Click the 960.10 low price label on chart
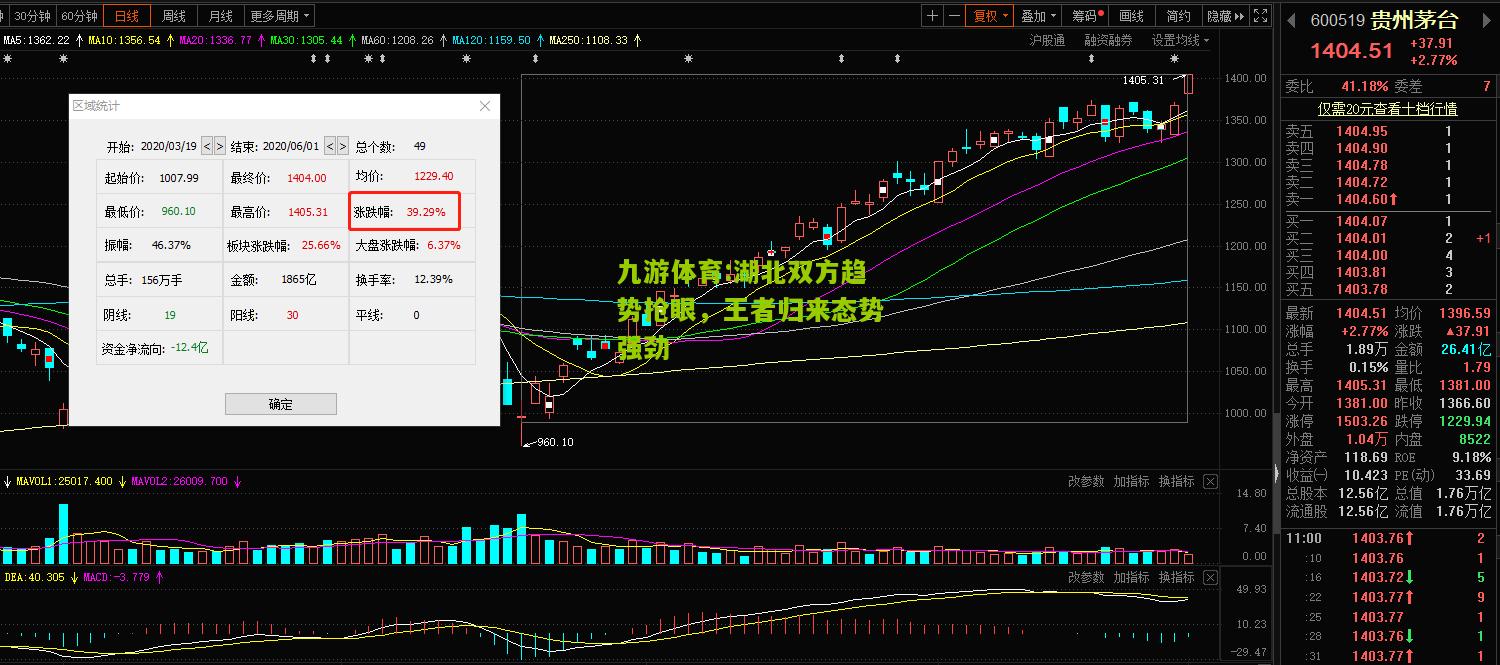The height and width of the screenshot is (665, 1500). 555,442
